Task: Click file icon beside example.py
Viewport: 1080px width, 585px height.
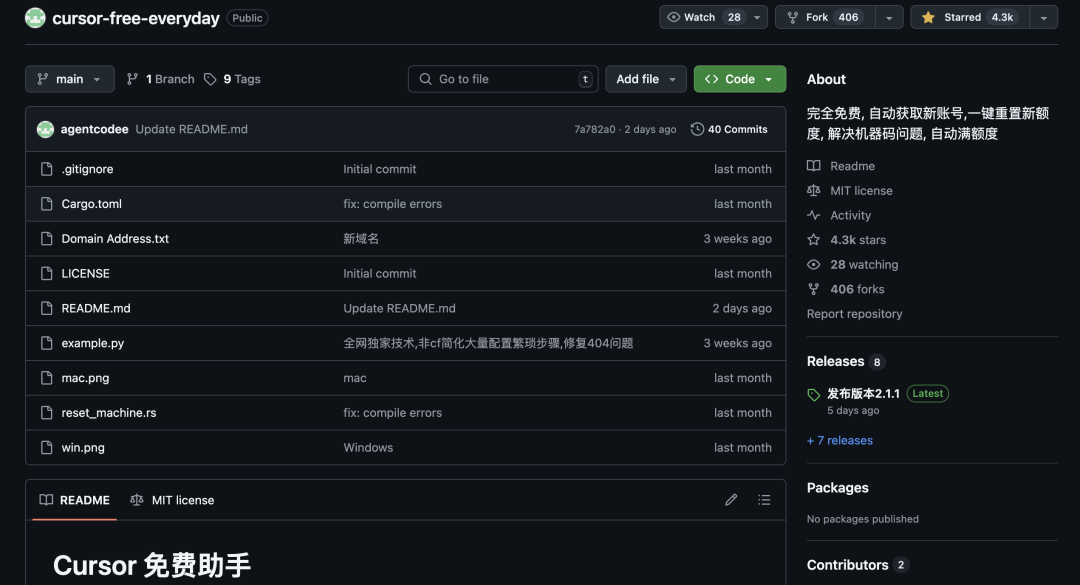Action: (x=46, y=343)
